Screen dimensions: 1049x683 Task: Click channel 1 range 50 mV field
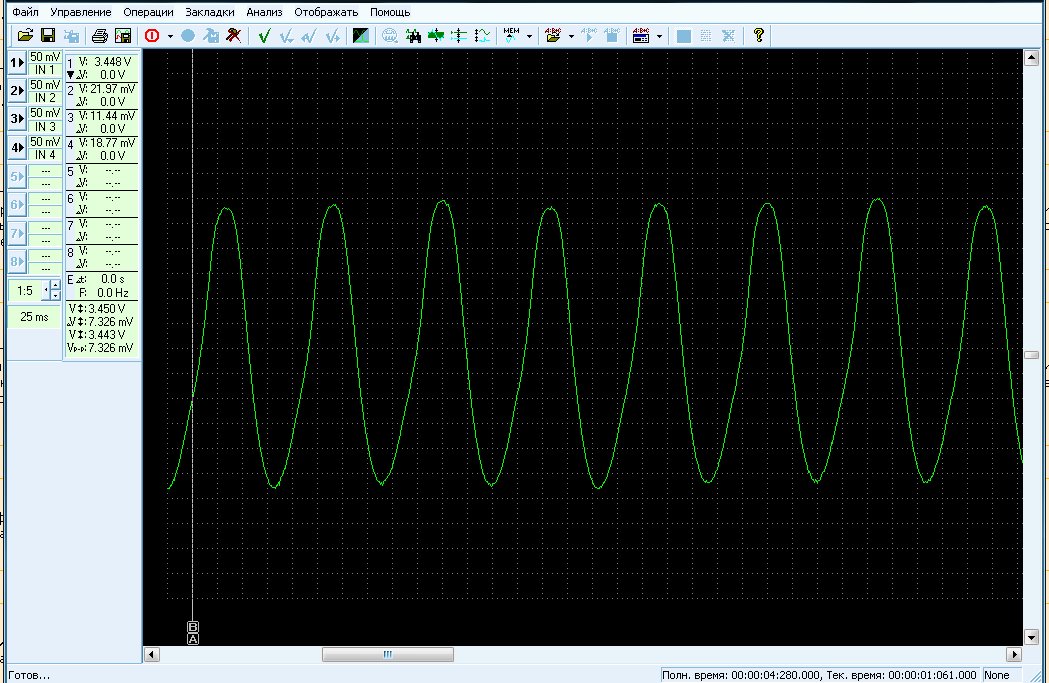click(x=45, y=57)
